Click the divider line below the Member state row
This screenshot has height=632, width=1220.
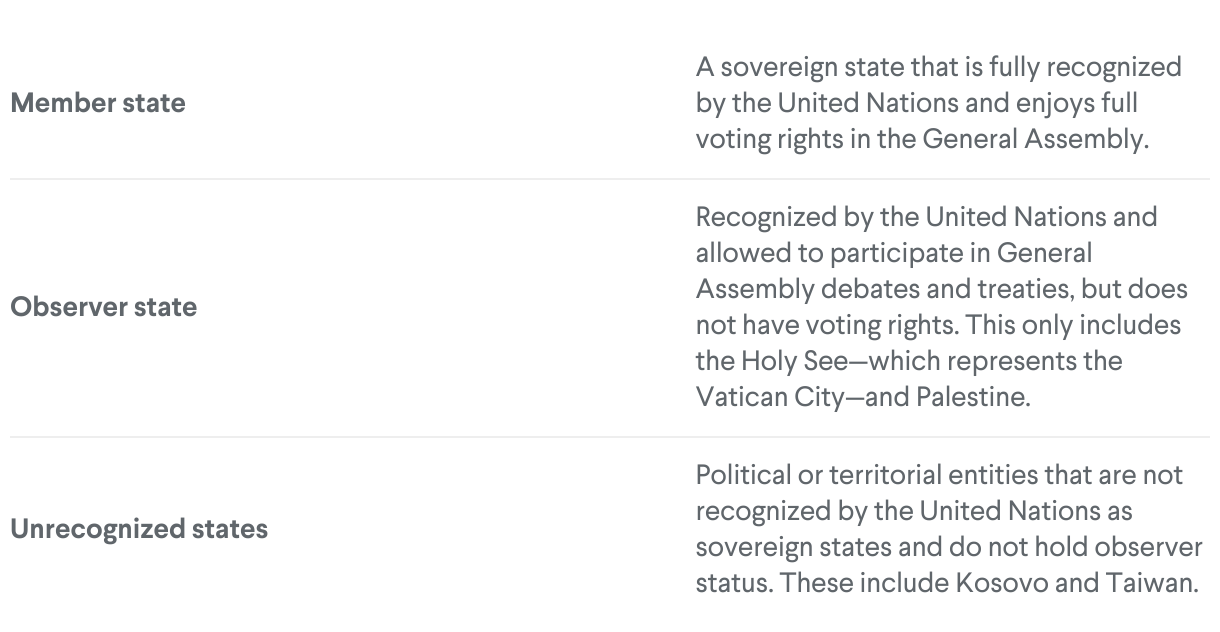[610, 179]
